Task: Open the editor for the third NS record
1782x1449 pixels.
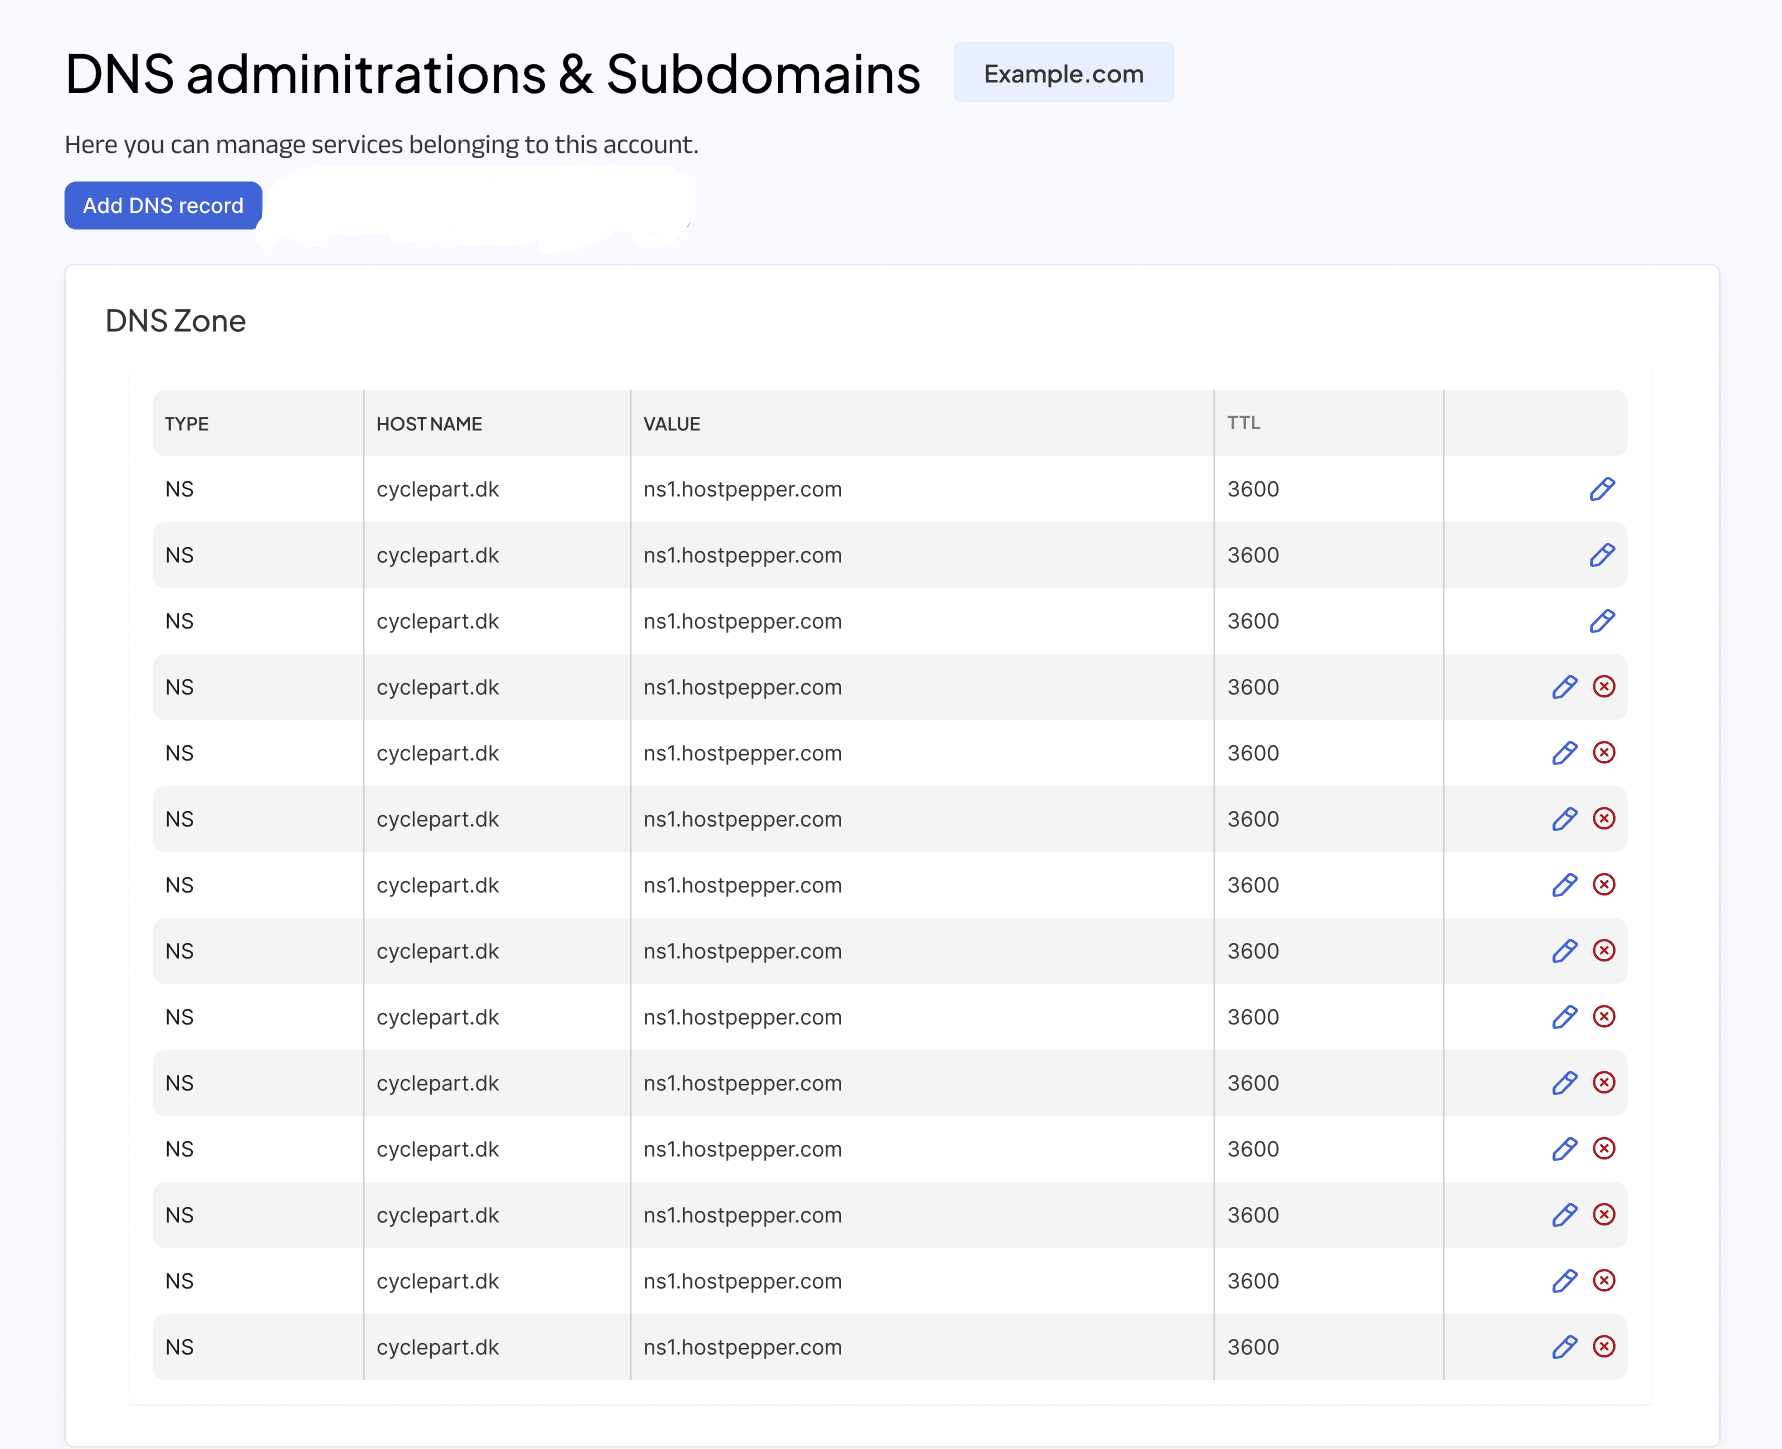Action: pos(1602,621)
